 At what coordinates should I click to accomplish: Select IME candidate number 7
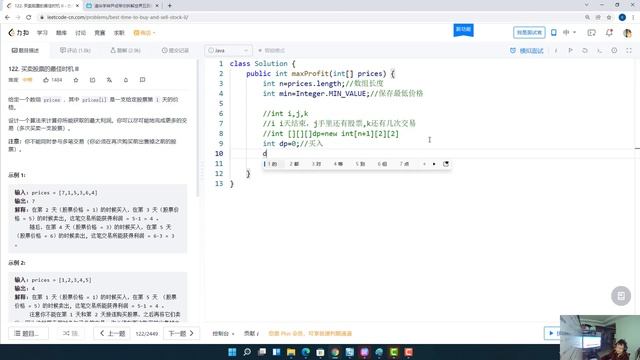pyautogui.click(x=404, y=164)
